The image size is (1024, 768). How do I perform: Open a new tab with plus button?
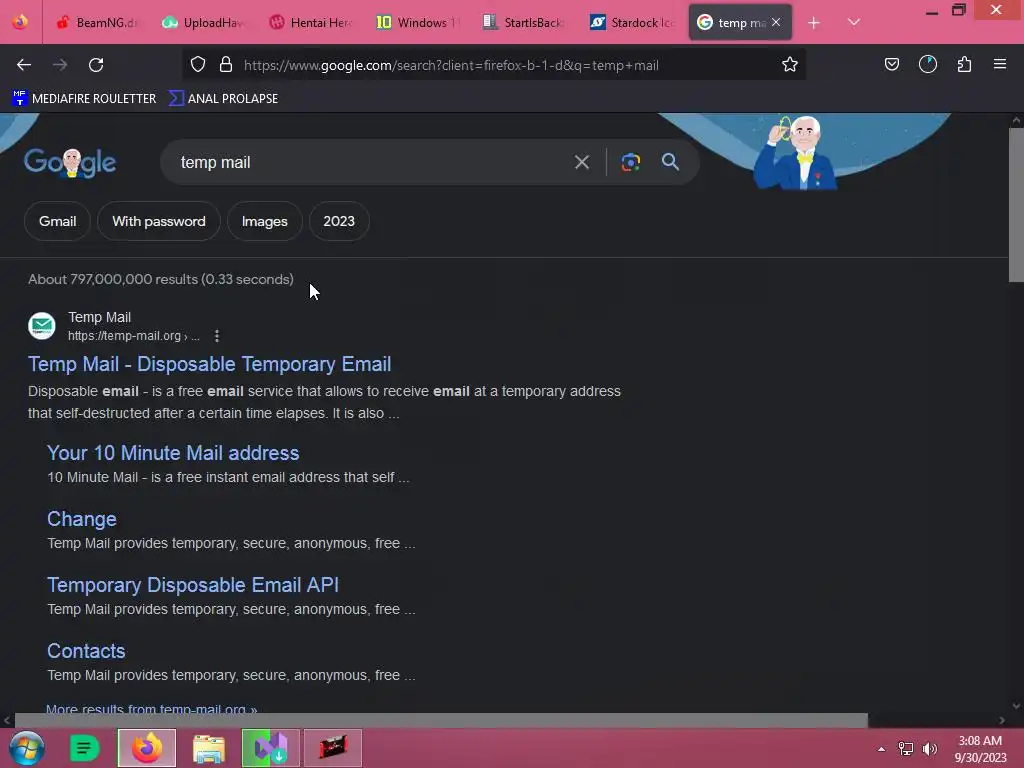[814, 23]
